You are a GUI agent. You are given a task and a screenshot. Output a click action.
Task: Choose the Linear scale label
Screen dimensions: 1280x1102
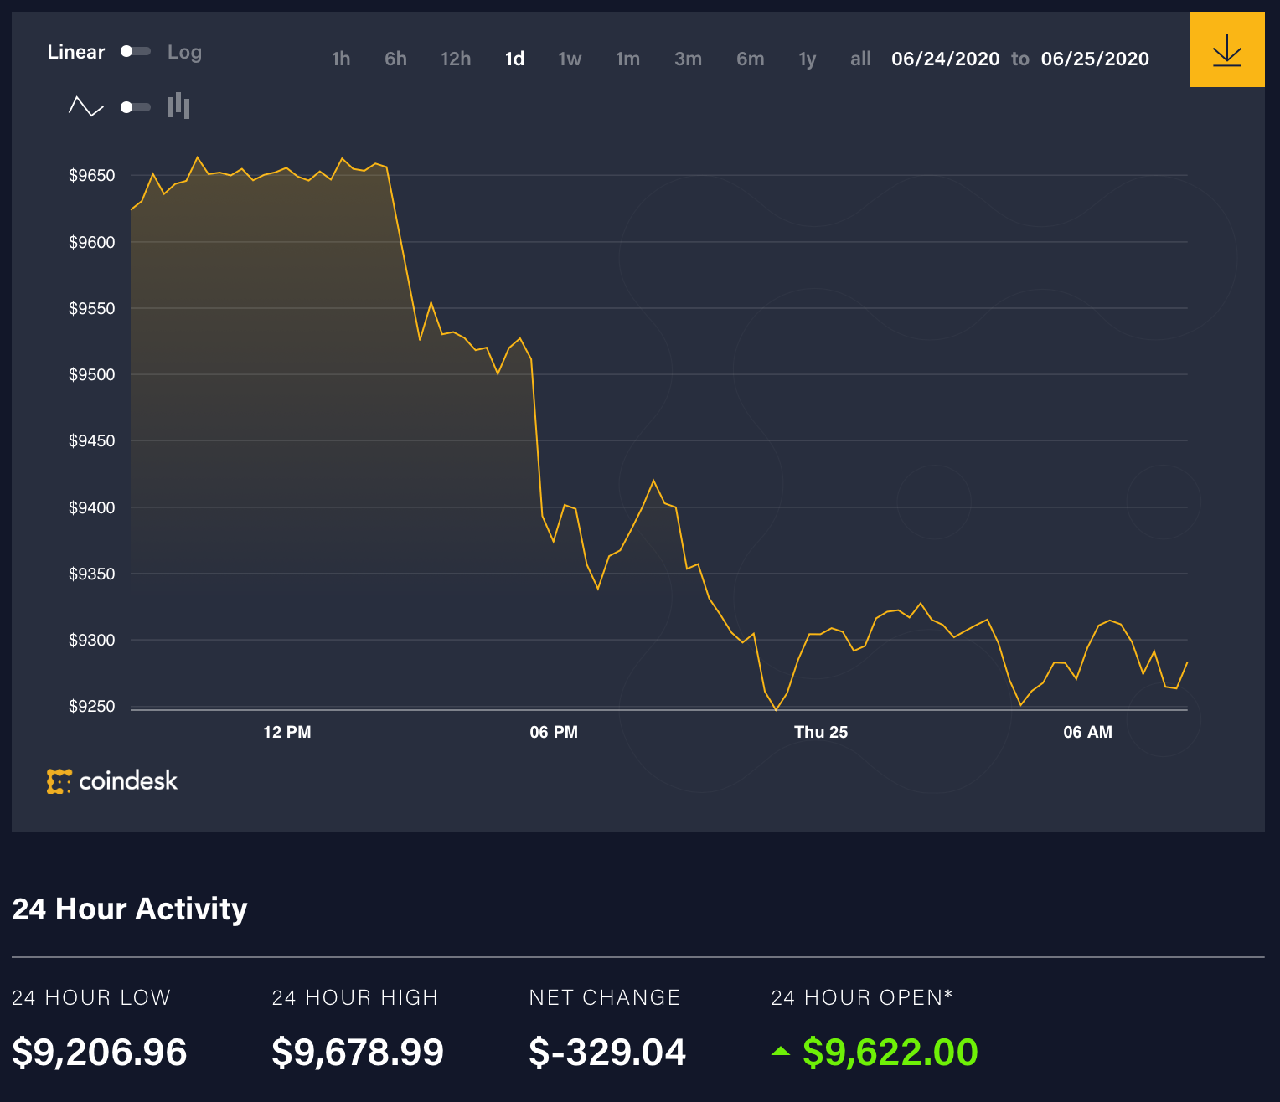point(76,52)
